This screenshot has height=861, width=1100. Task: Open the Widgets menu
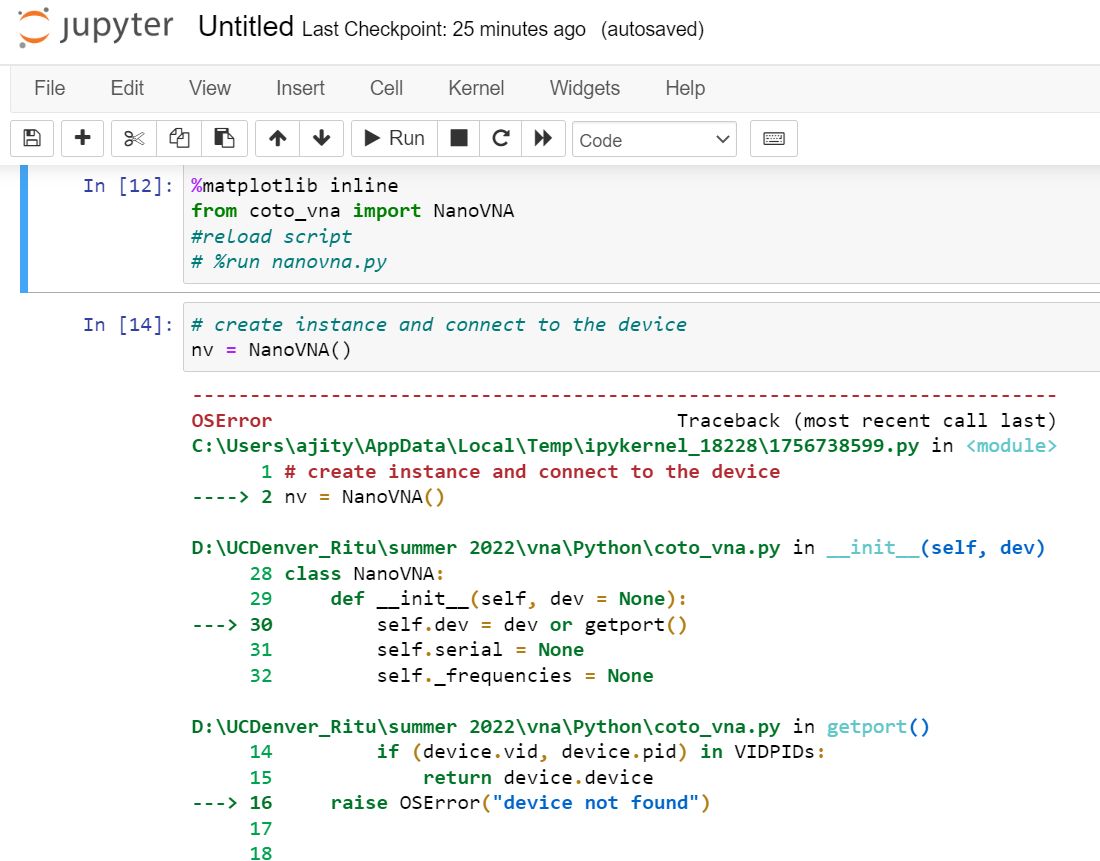coord(585,88)
